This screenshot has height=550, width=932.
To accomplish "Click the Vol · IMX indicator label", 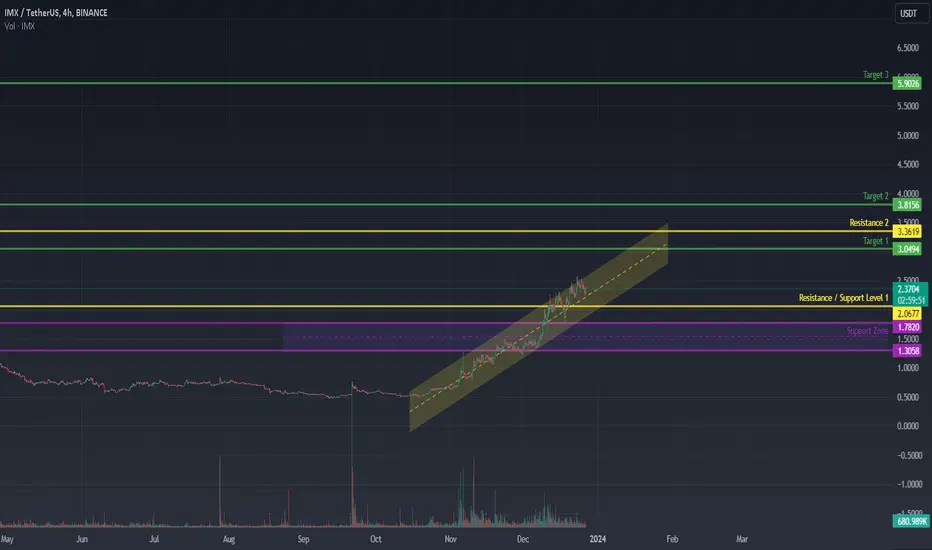I will [x=20, y=27].
